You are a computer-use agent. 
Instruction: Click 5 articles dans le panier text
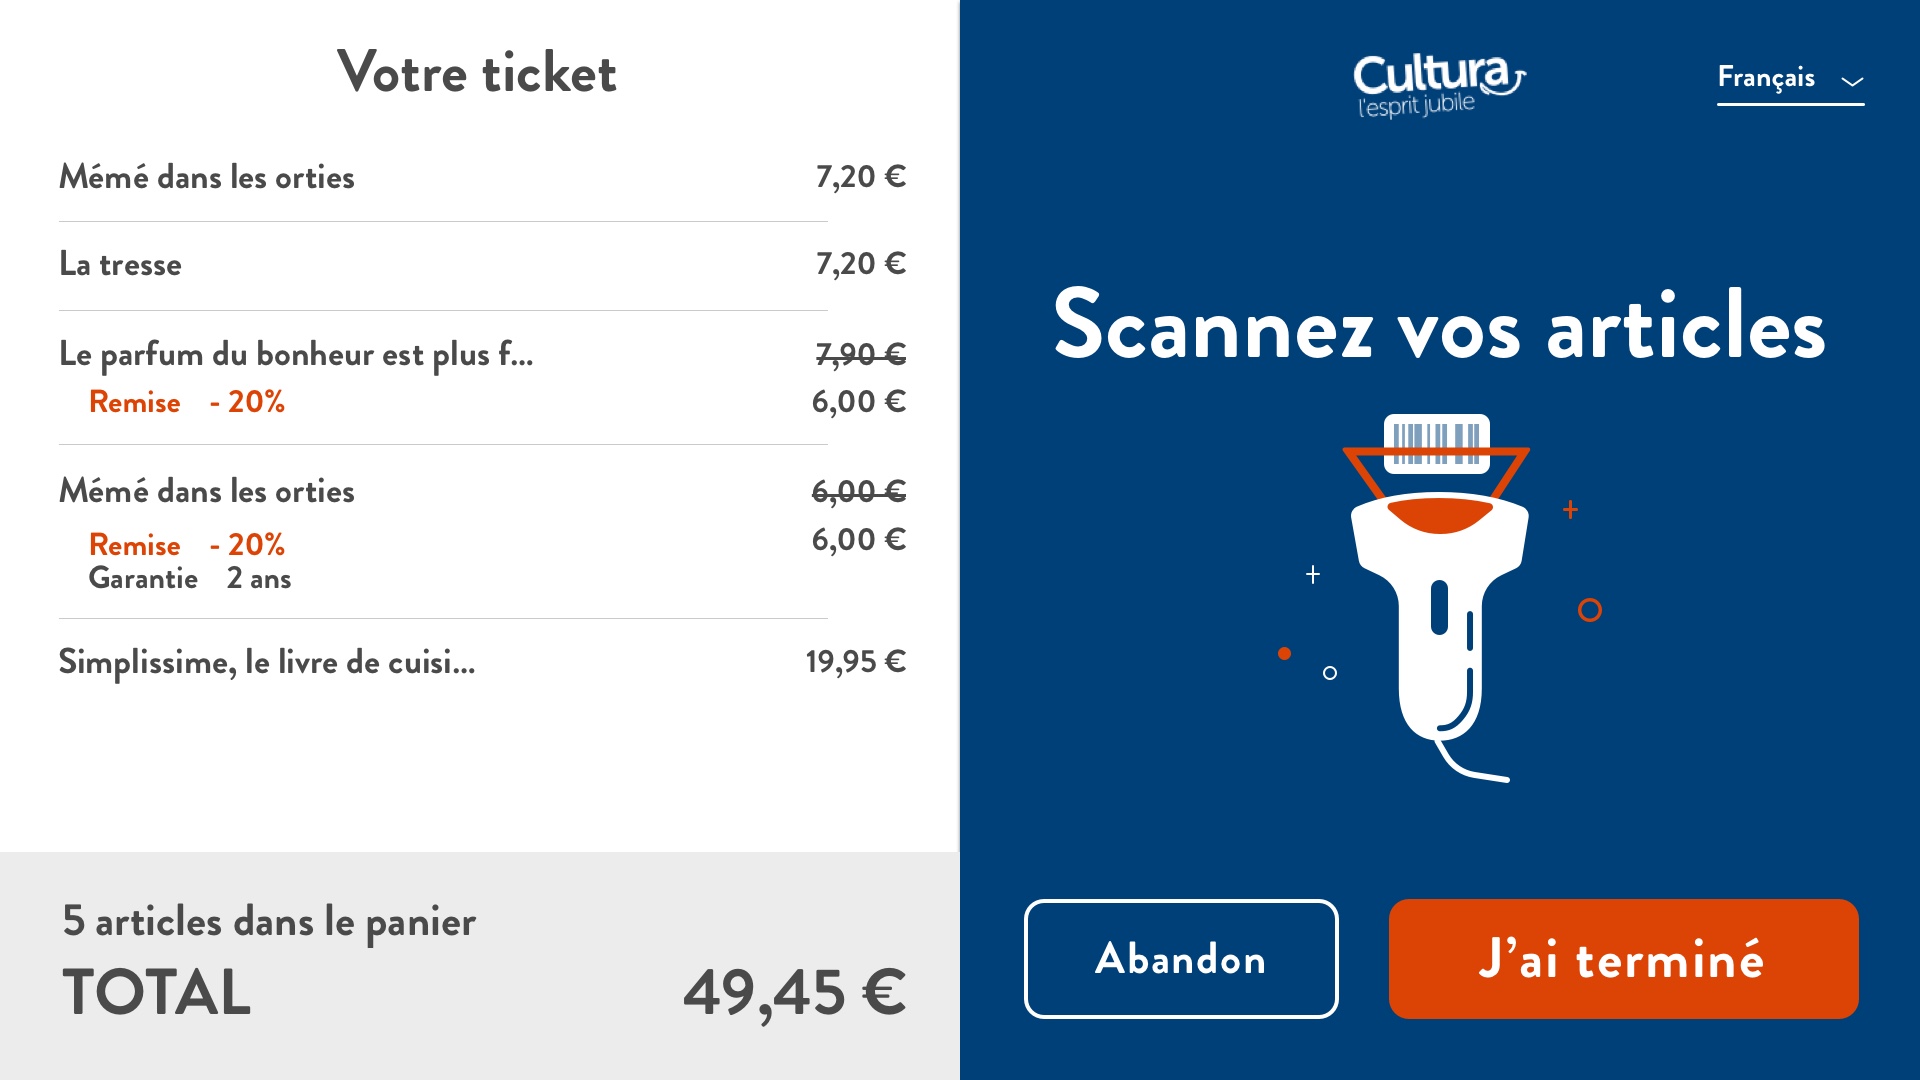click(269, 922)
